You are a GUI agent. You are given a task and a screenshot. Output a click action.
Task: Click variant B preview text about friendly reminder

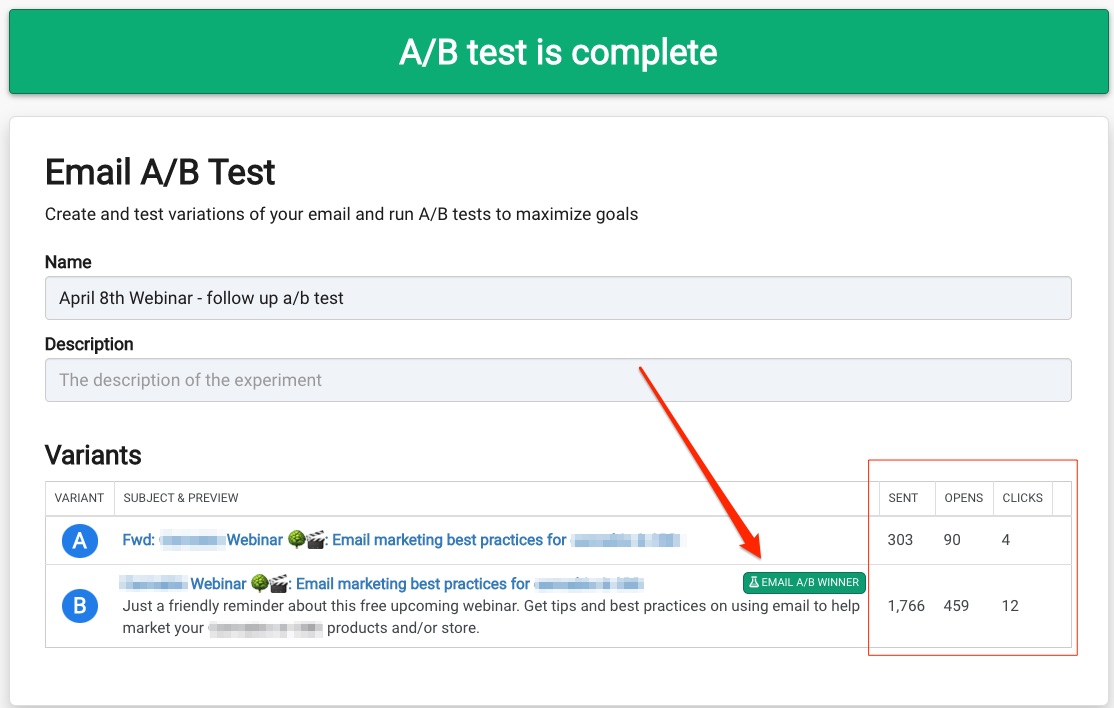coord(491,616)
